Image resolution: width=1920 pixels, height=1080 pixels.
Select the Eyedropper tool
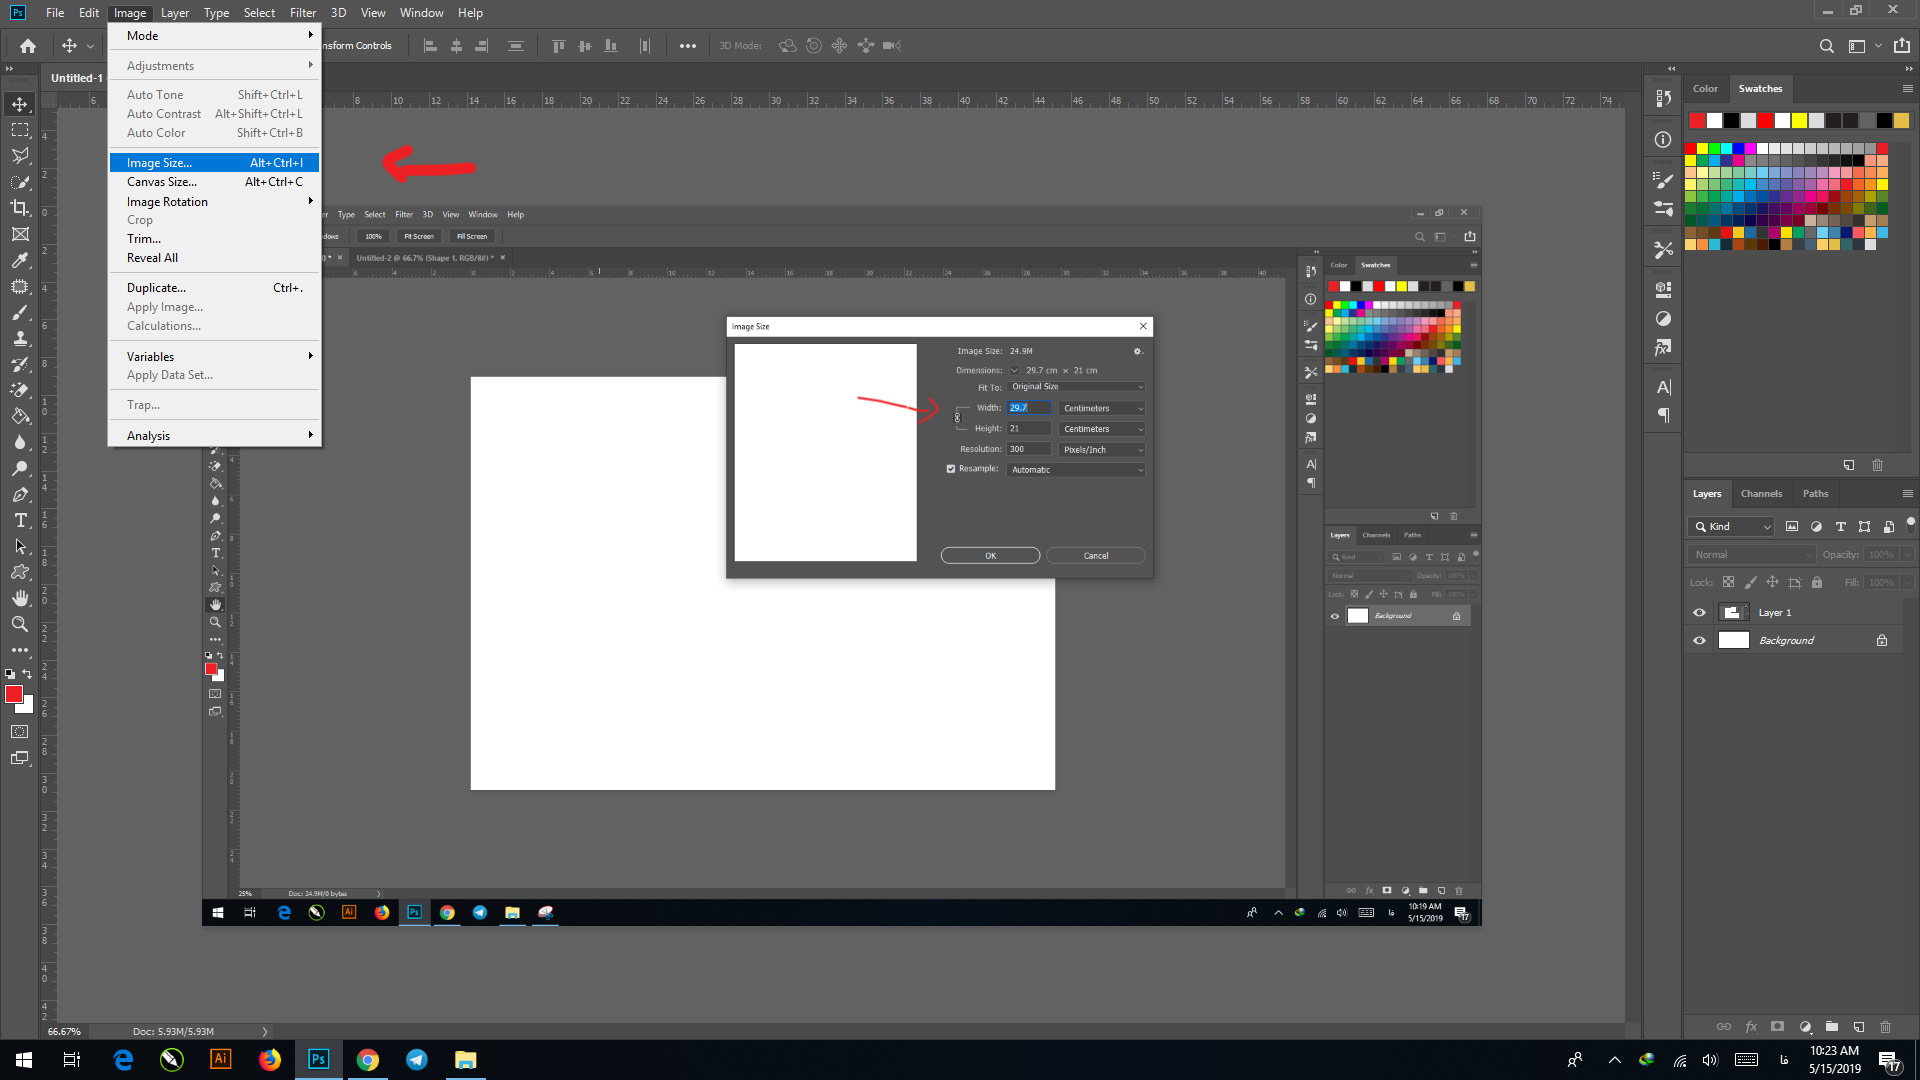[20, 260]
